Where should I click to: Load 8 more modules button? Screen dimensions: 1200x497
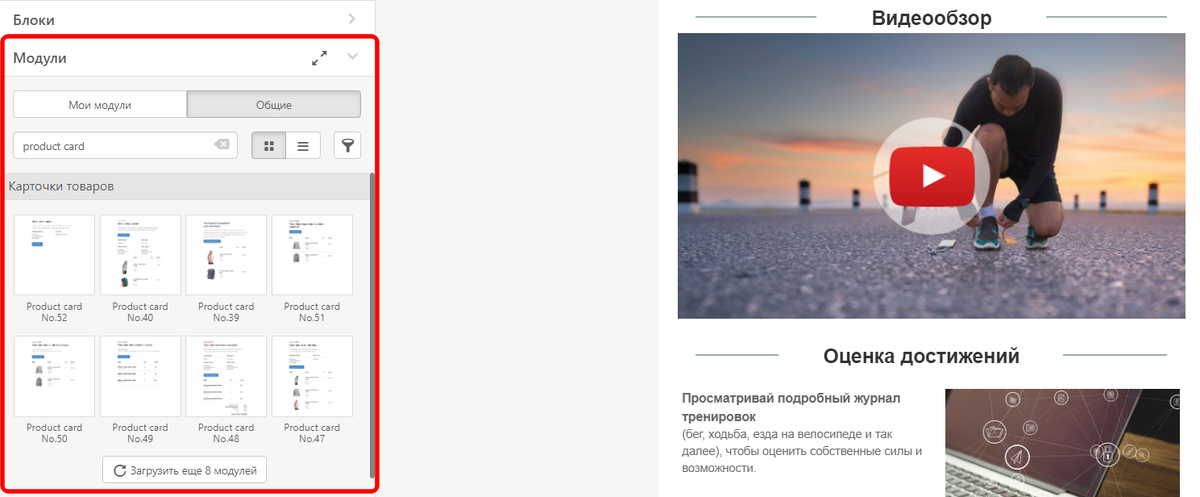pyautogui.click(x=185, y=470)
